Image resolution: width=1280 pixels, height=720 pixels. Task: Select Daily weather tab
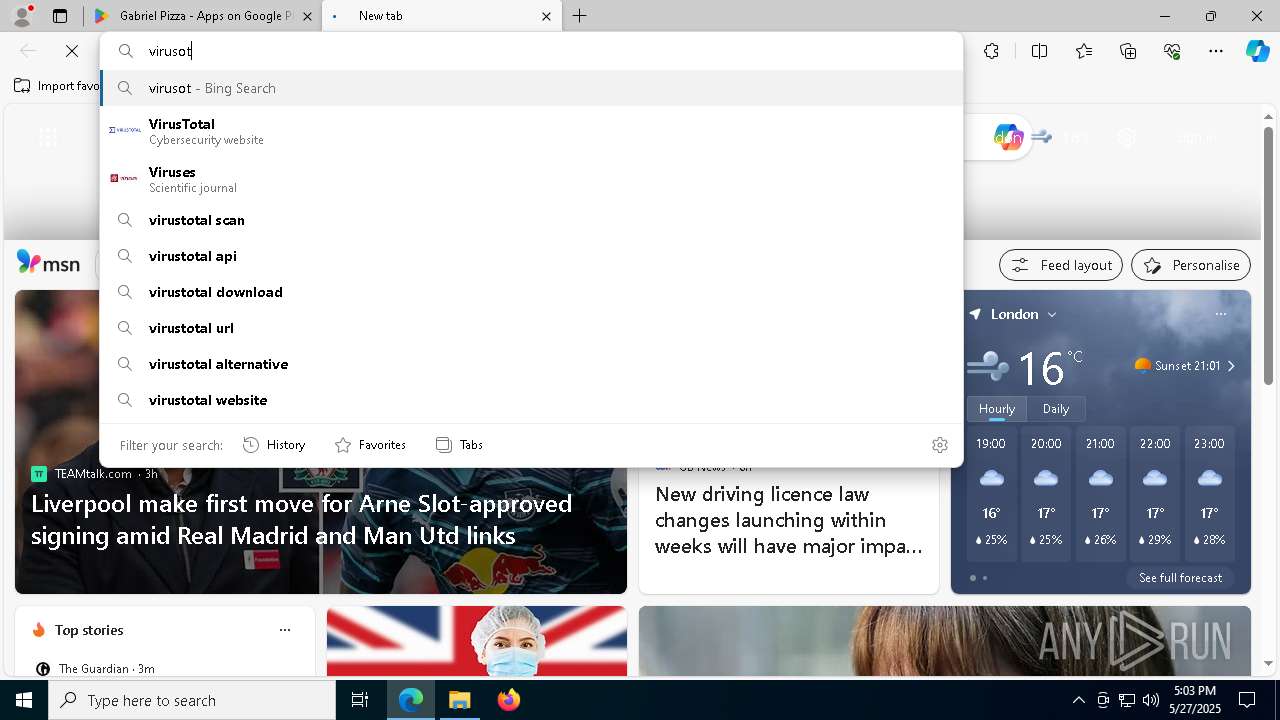coord(1056,408)
